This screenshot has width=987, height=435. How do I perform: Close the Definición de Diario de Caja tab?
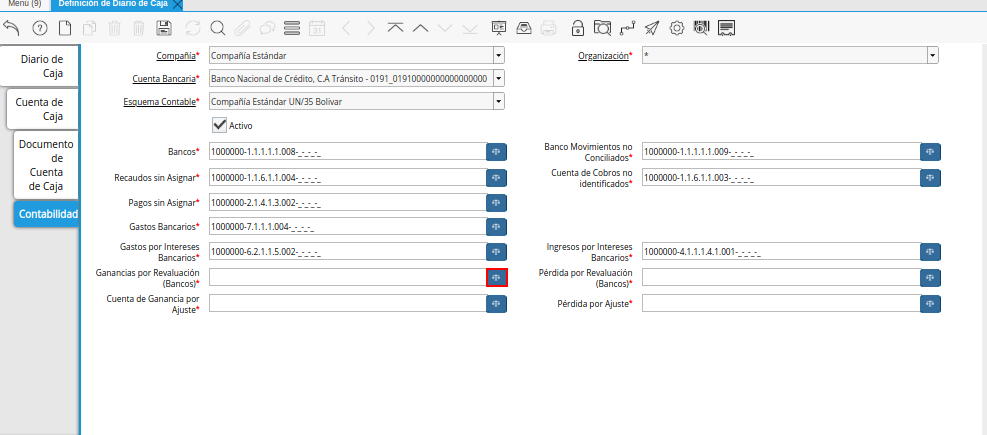point(177,4)
